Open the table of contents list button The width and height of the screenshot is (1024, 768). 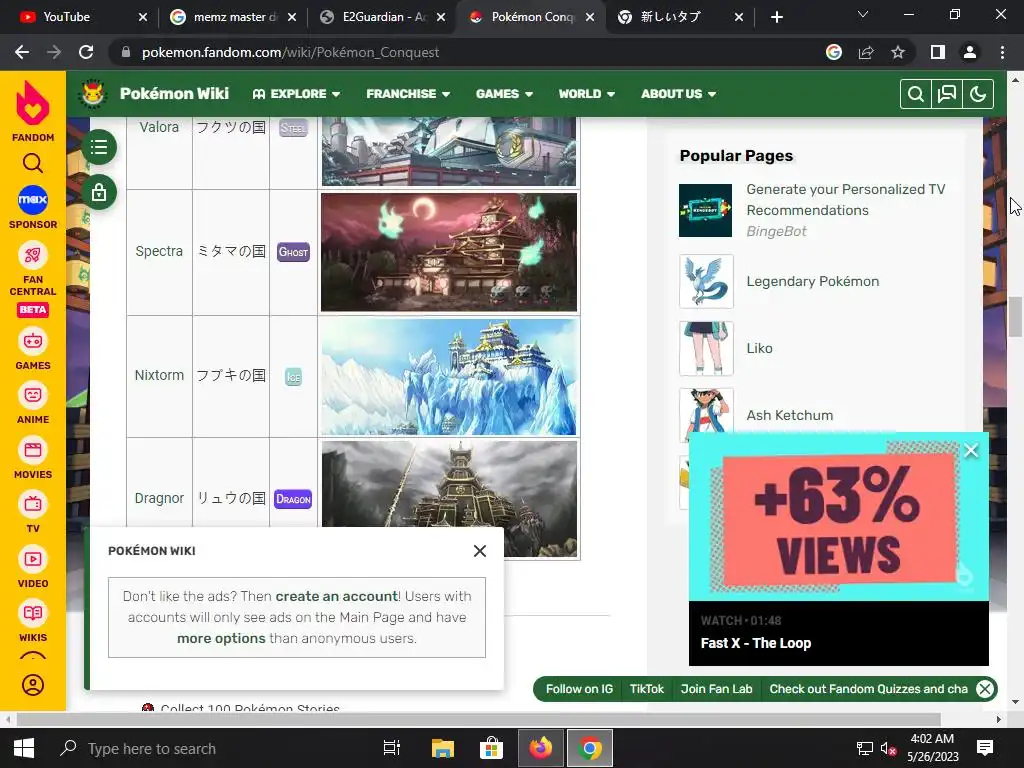pyautogui.click(x=99, y=147)
